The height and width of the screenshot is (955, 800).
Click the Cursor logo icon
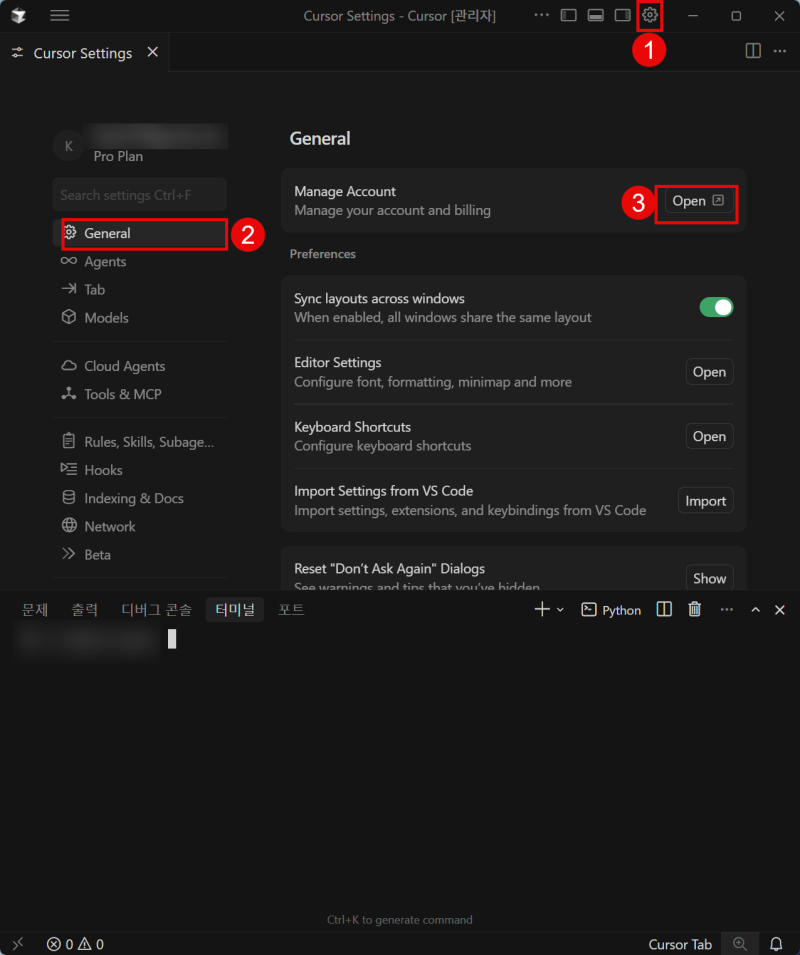coord(18,15)
